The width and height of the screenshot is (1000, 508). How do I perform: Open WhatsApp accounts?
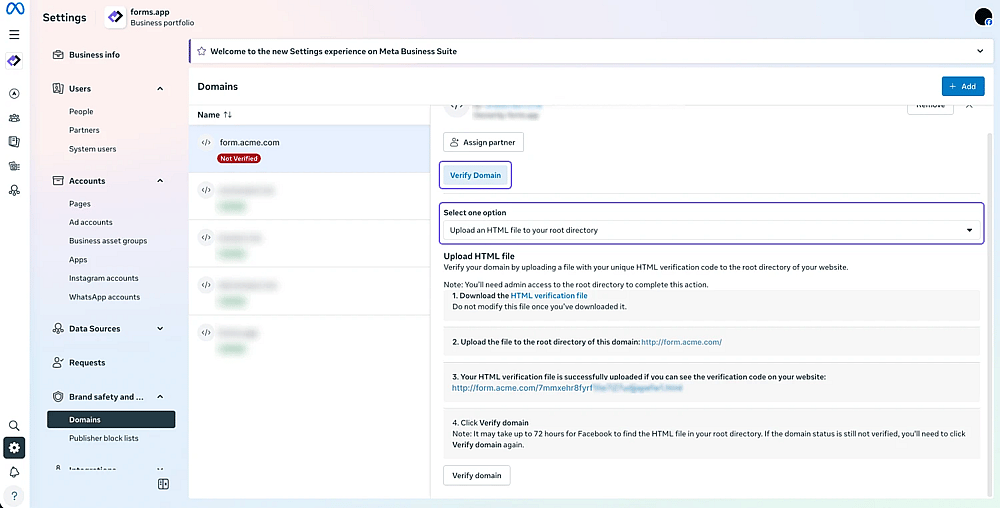(x=105, y=297)
